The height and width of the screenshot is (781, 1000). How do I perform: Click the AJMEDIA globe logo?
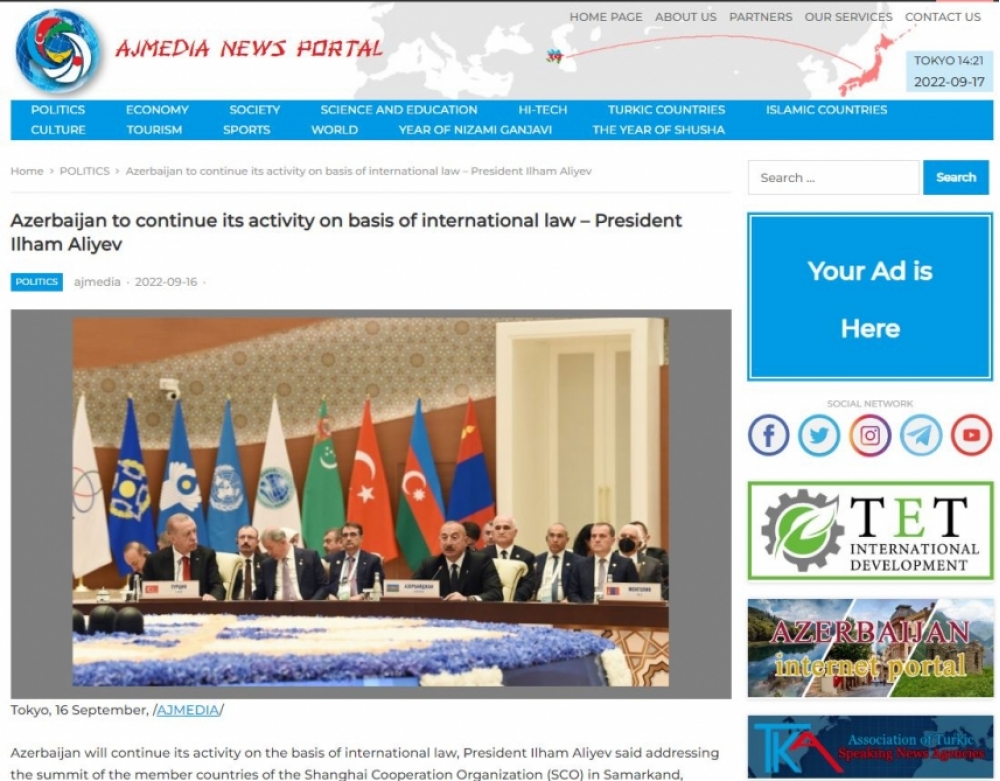pyautogui.click(x=58, y=51)
